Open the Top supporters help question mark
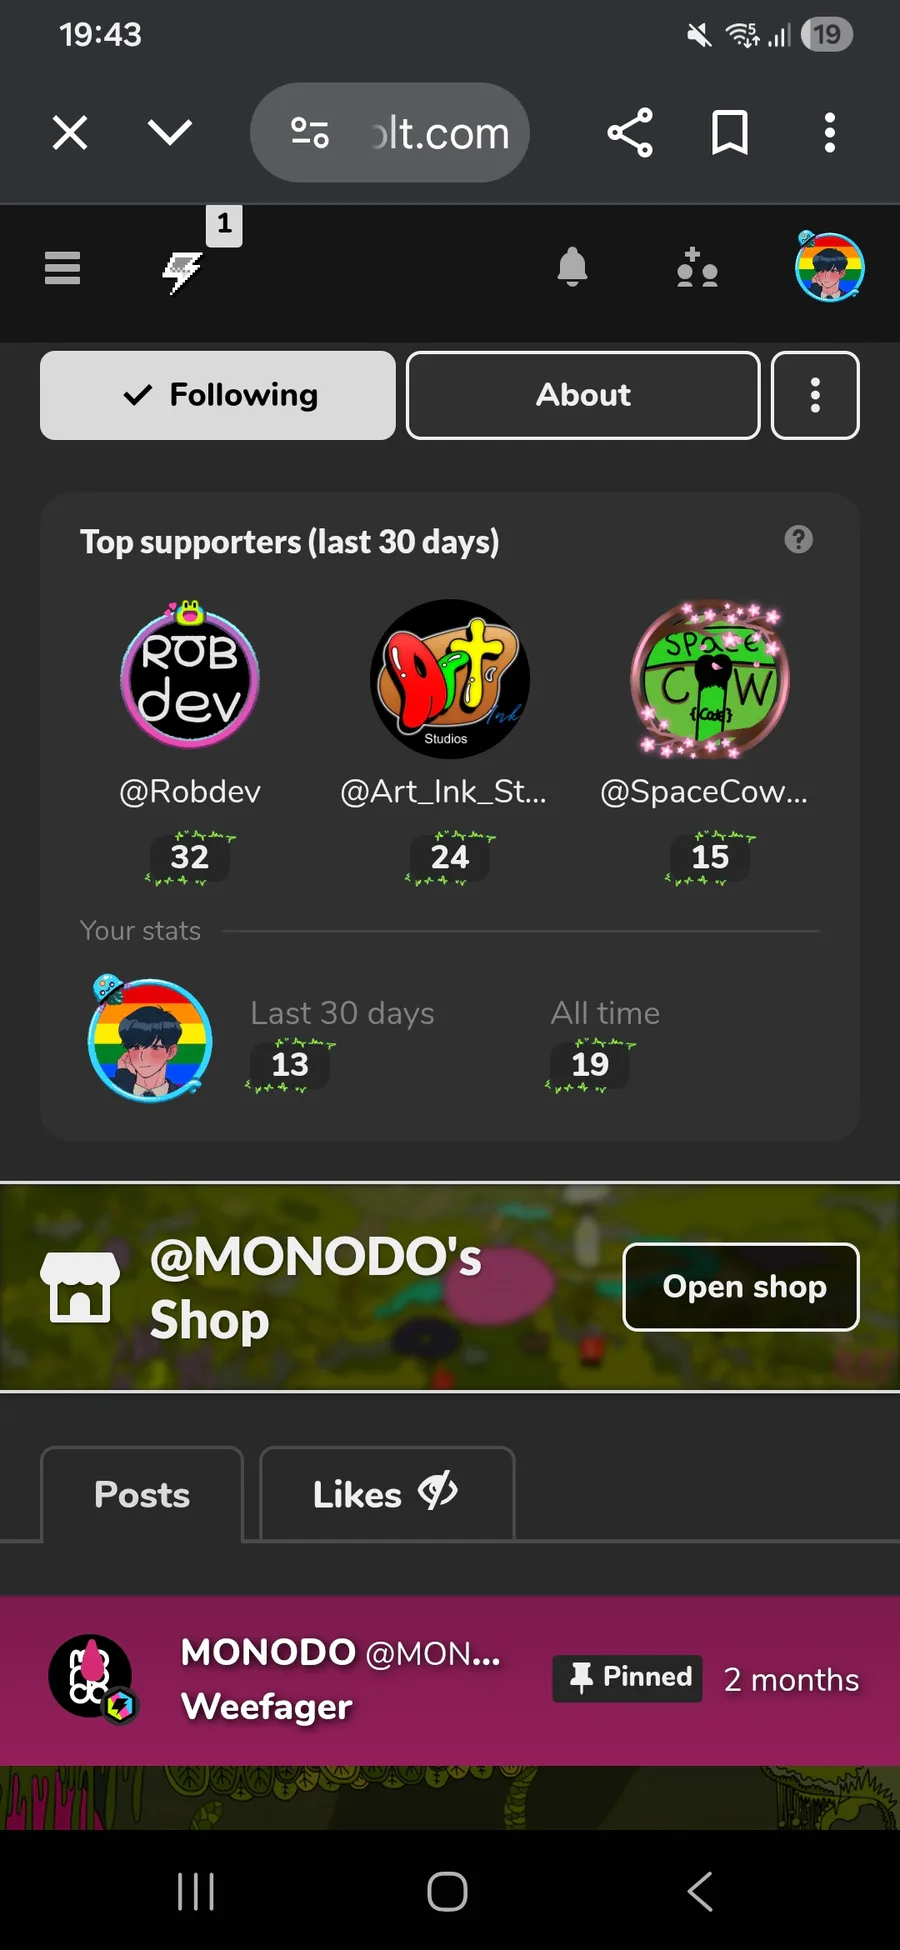This screenshot has height=1950, width=900. [x=798, y=540]
